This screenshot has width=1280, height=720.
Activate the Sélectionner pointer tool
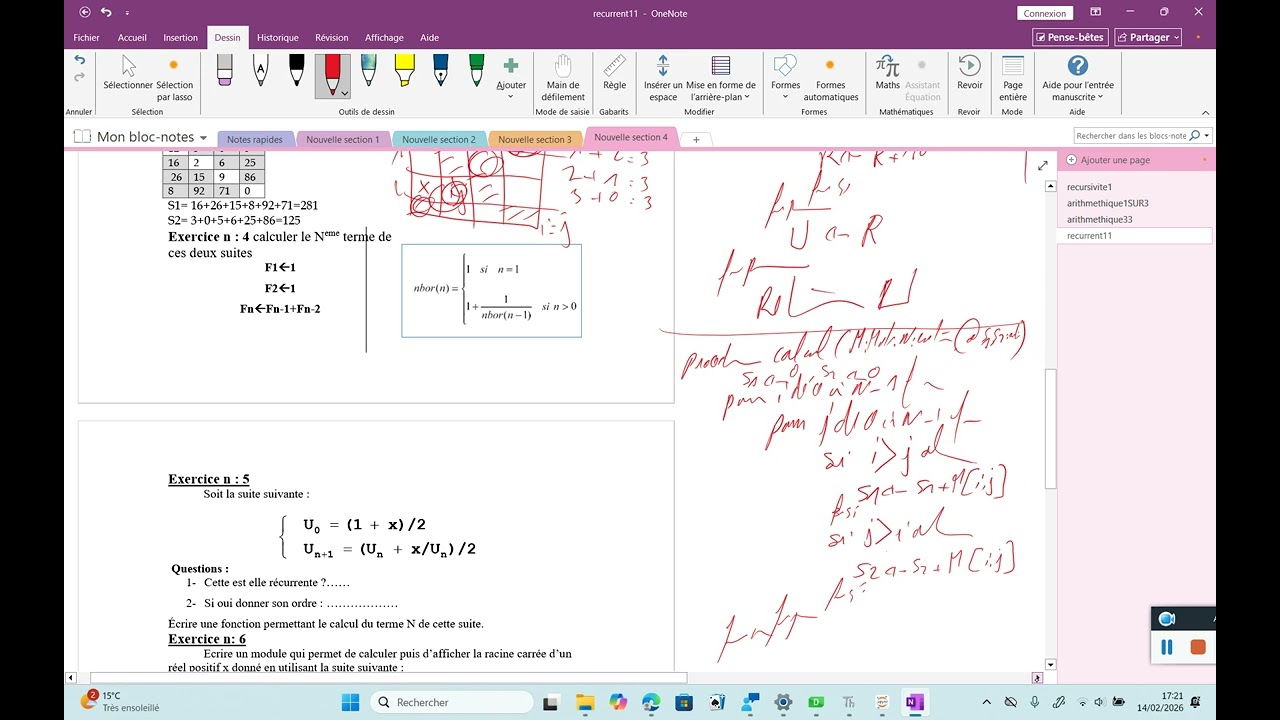tap(128, 73)
